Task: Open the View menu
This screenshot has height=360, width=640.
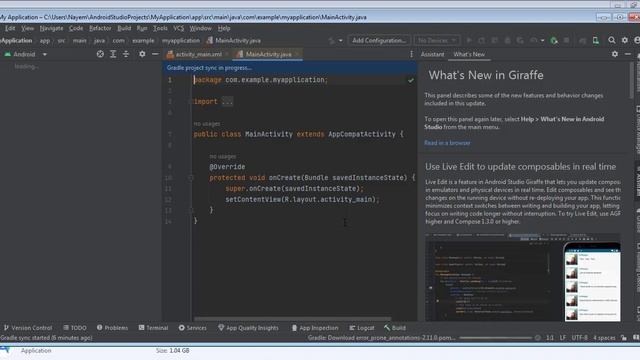Action: point(27,28)
